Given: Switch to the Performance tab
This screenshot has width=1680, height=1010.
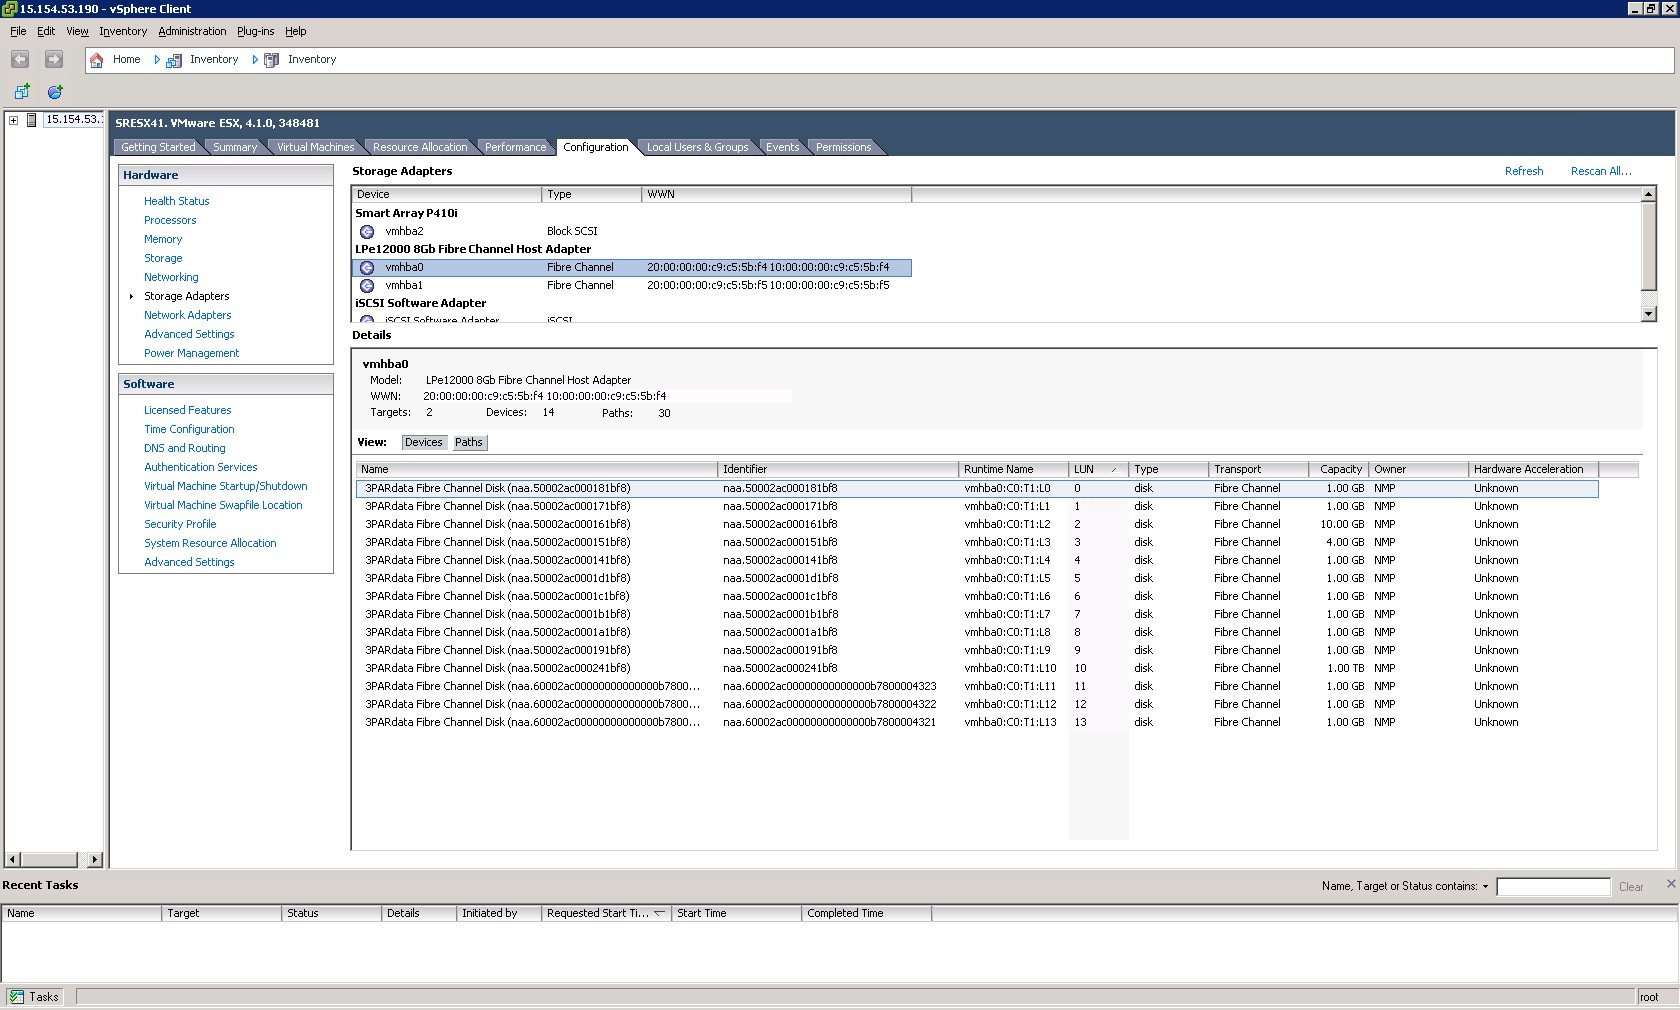Looking at the screenshot, I should [515, 147].
